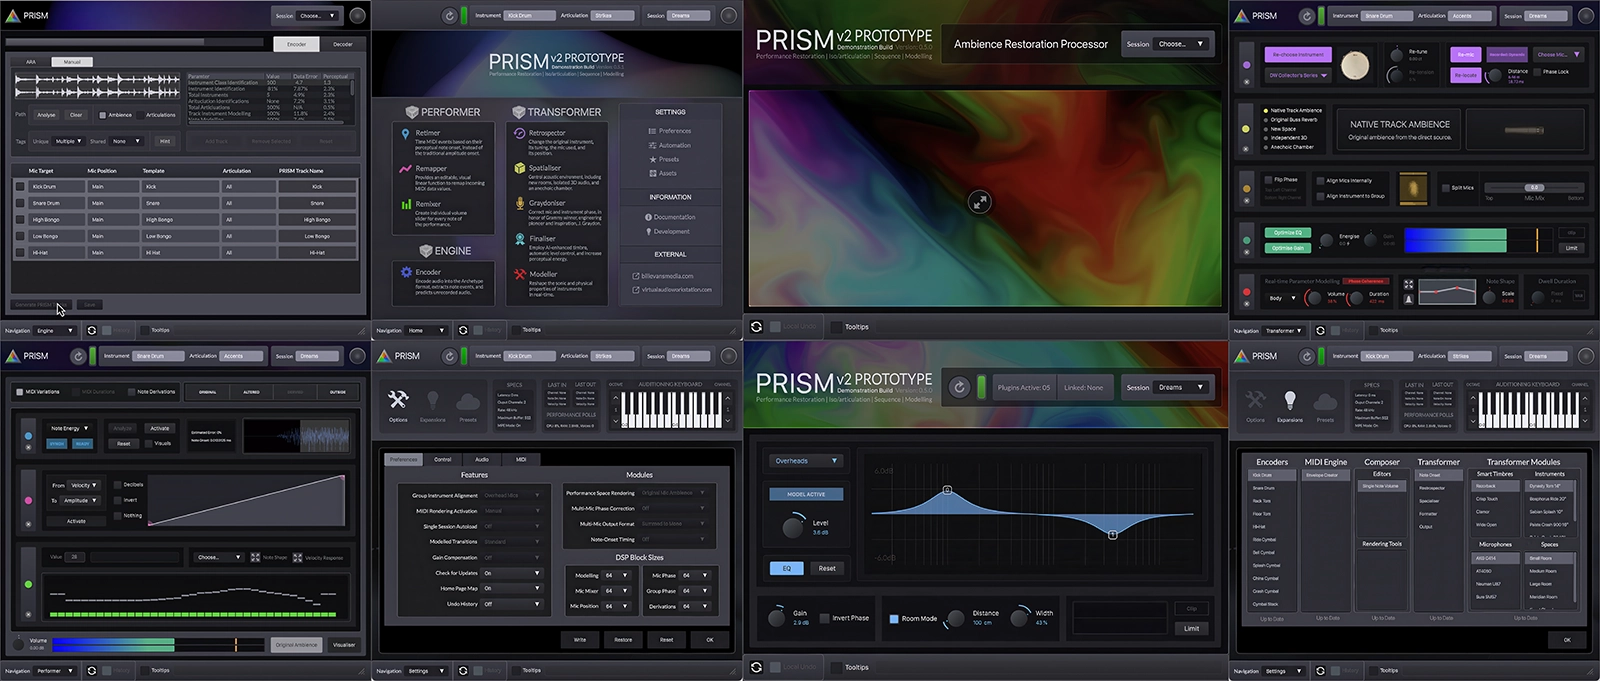Open Navigation Home dropdown
Image resolution: width=1600 pixels, height=681 pixels.
[x=426, y=330]
